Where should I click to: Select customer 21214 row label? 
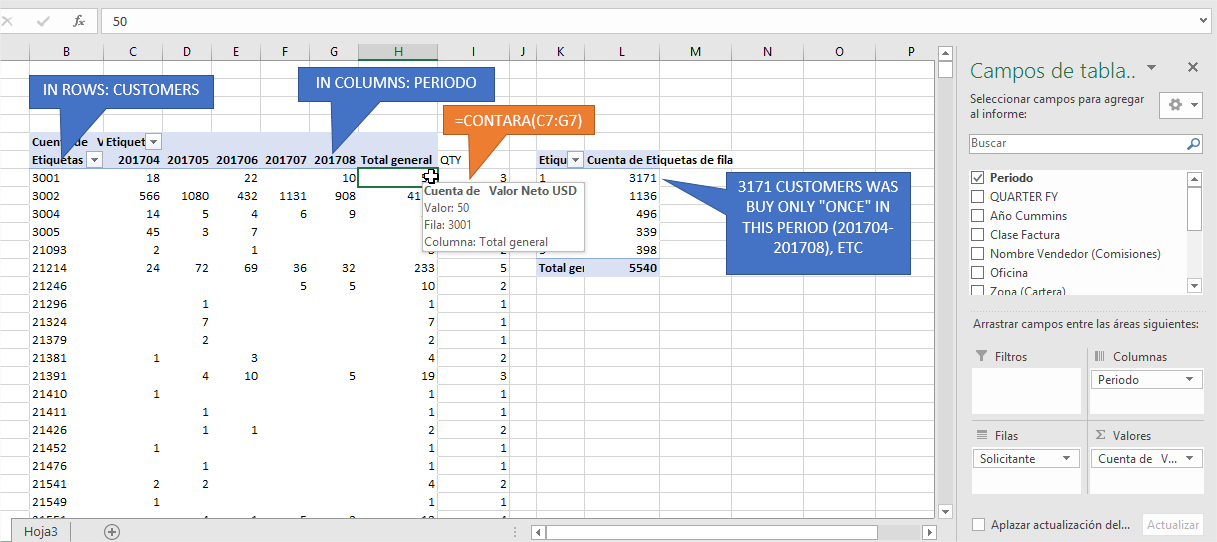click(66, 267)
